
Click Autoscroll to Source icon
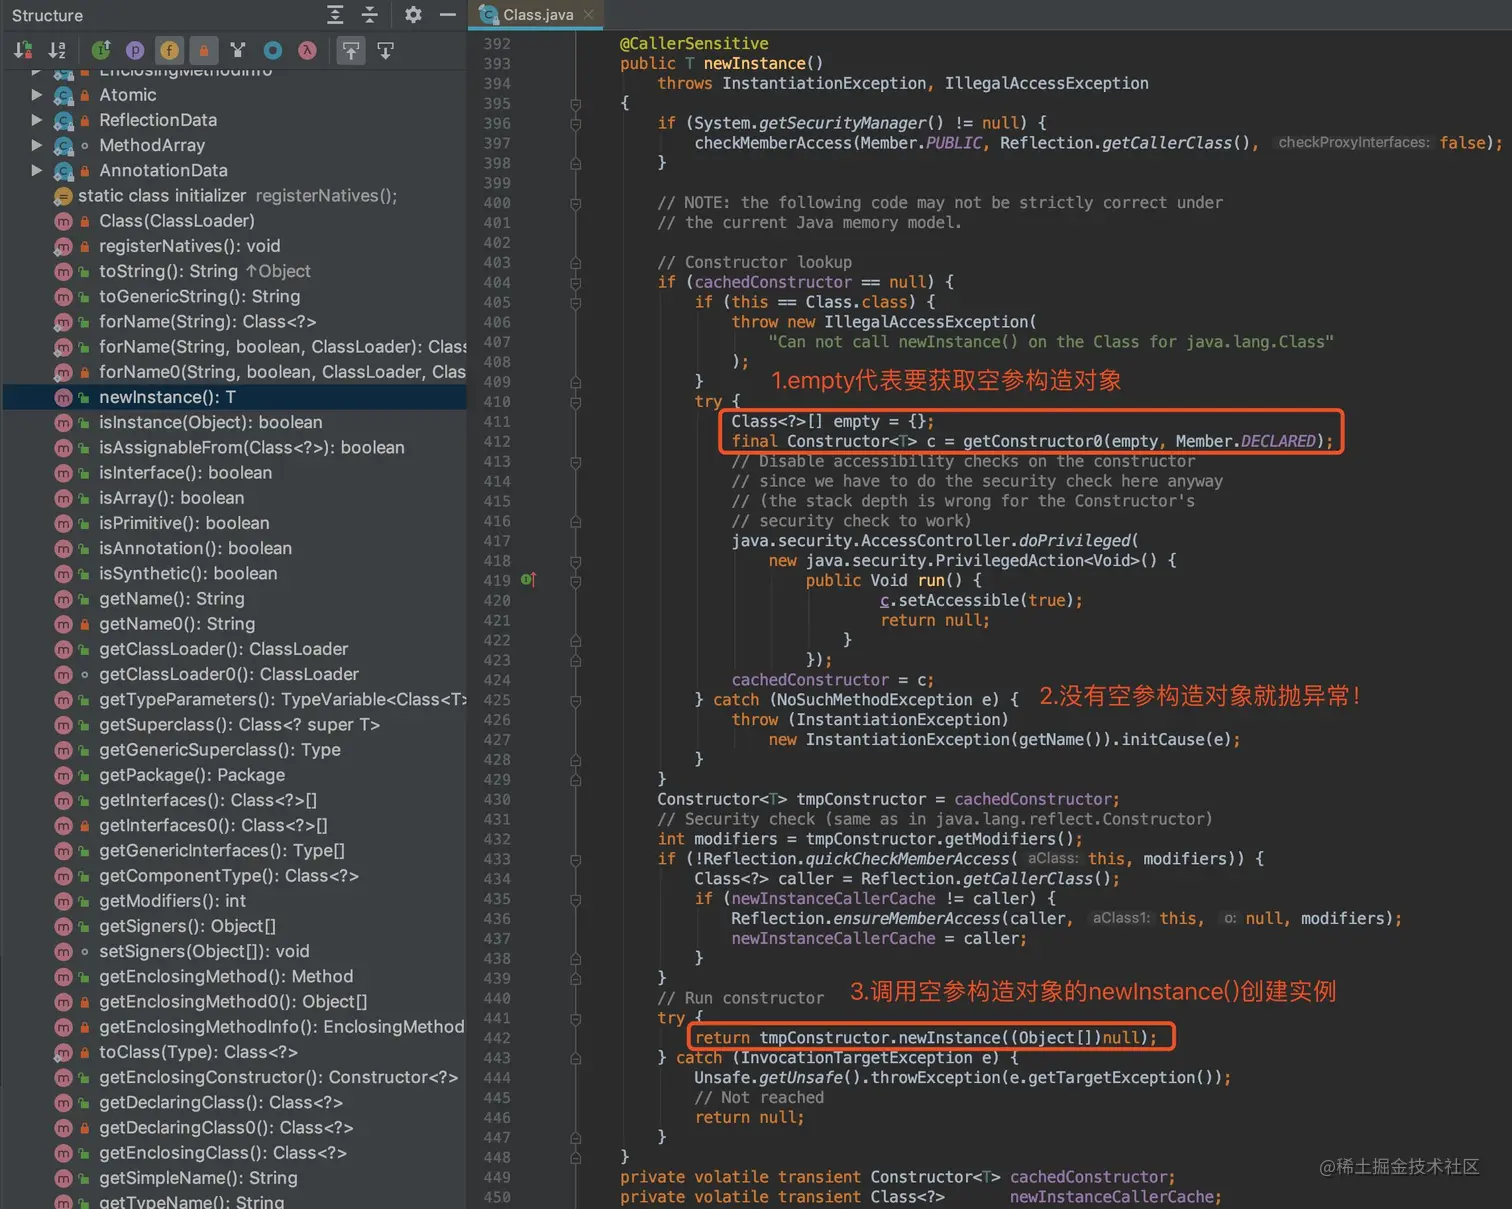[351, 50]
